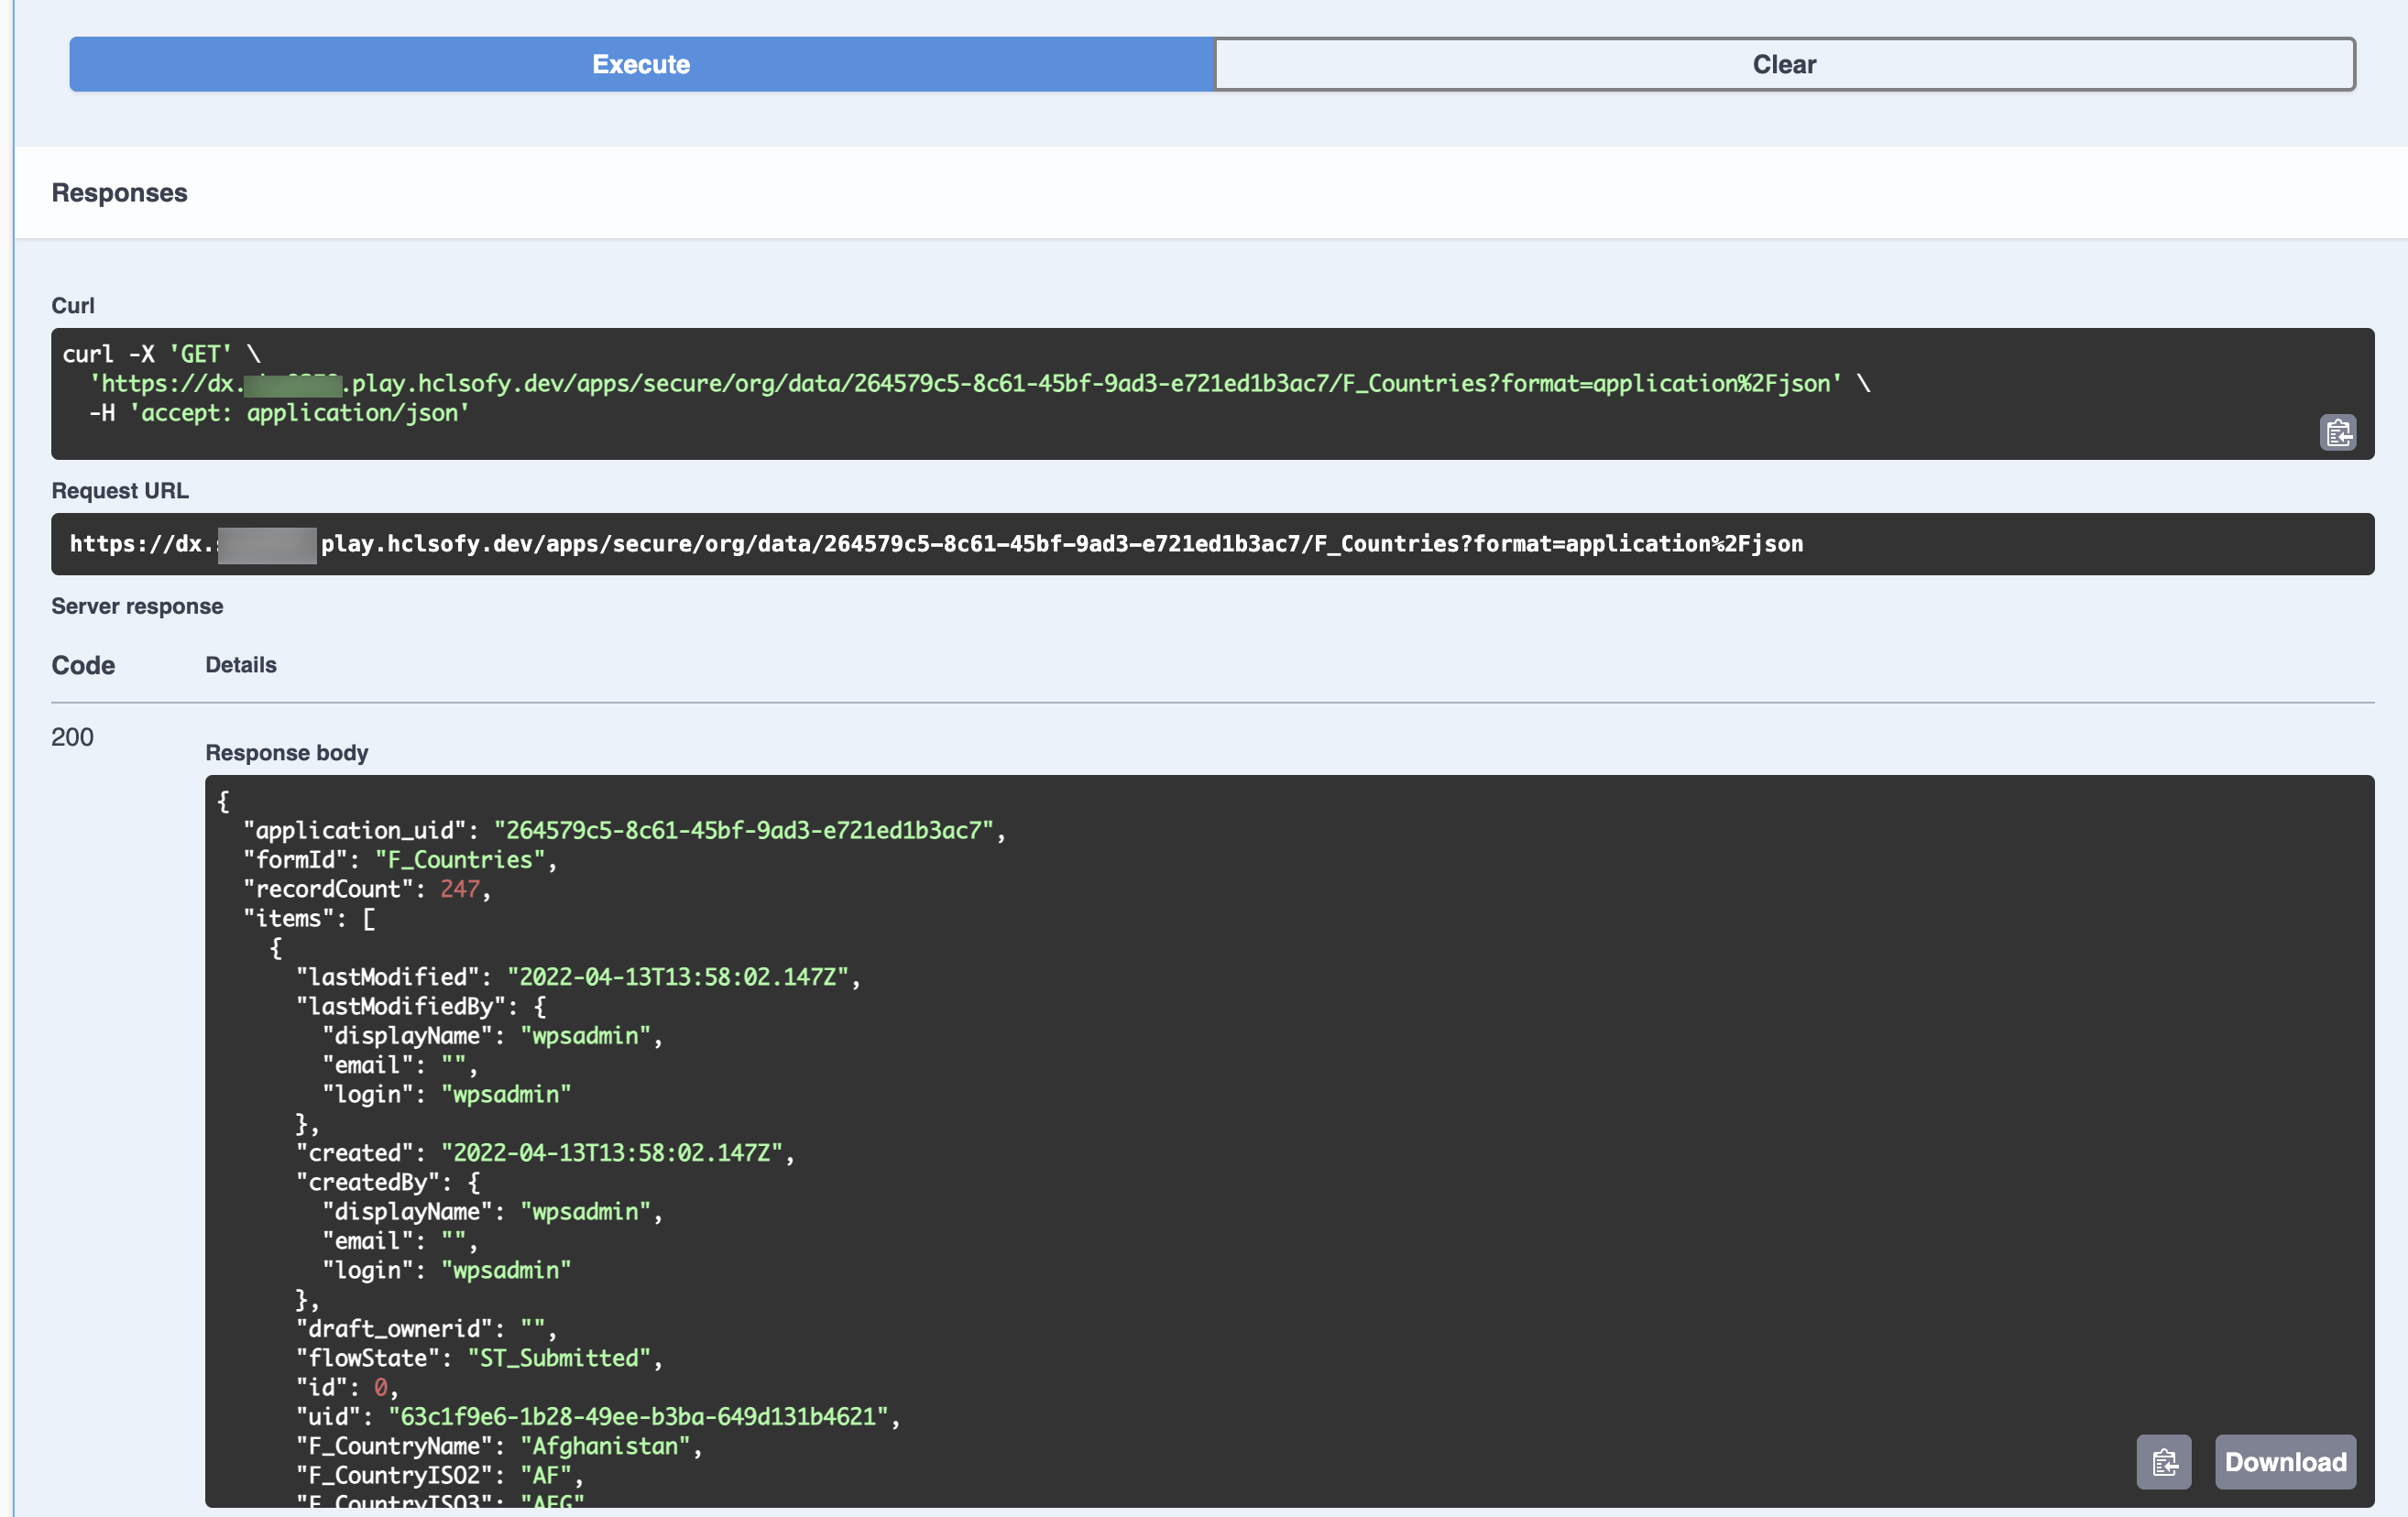Click the lastModified timestamp value

[677, 977]
